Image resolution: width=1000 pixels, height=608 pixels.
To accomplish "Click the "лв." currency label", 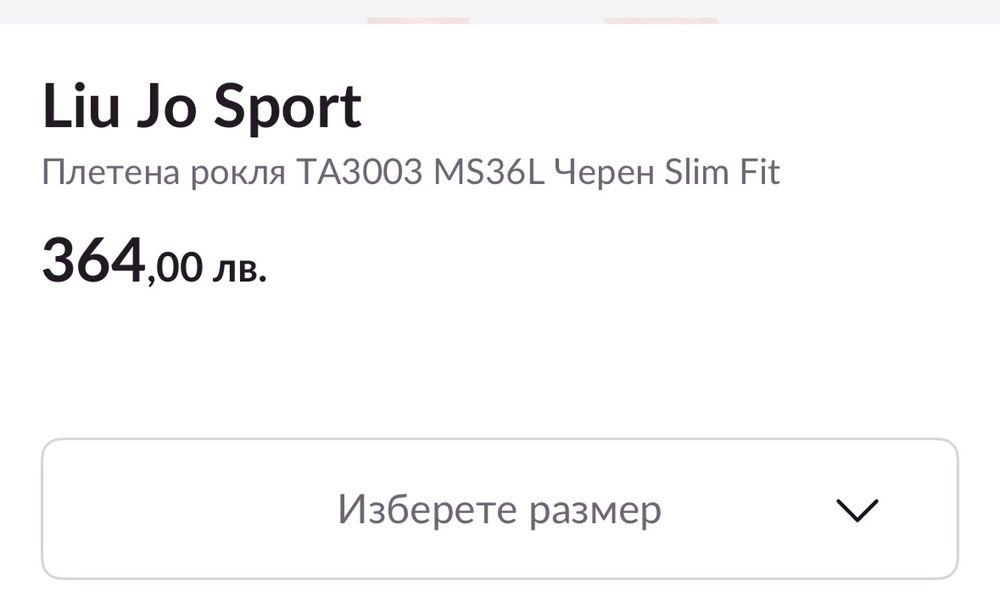I will click(239, 268).
